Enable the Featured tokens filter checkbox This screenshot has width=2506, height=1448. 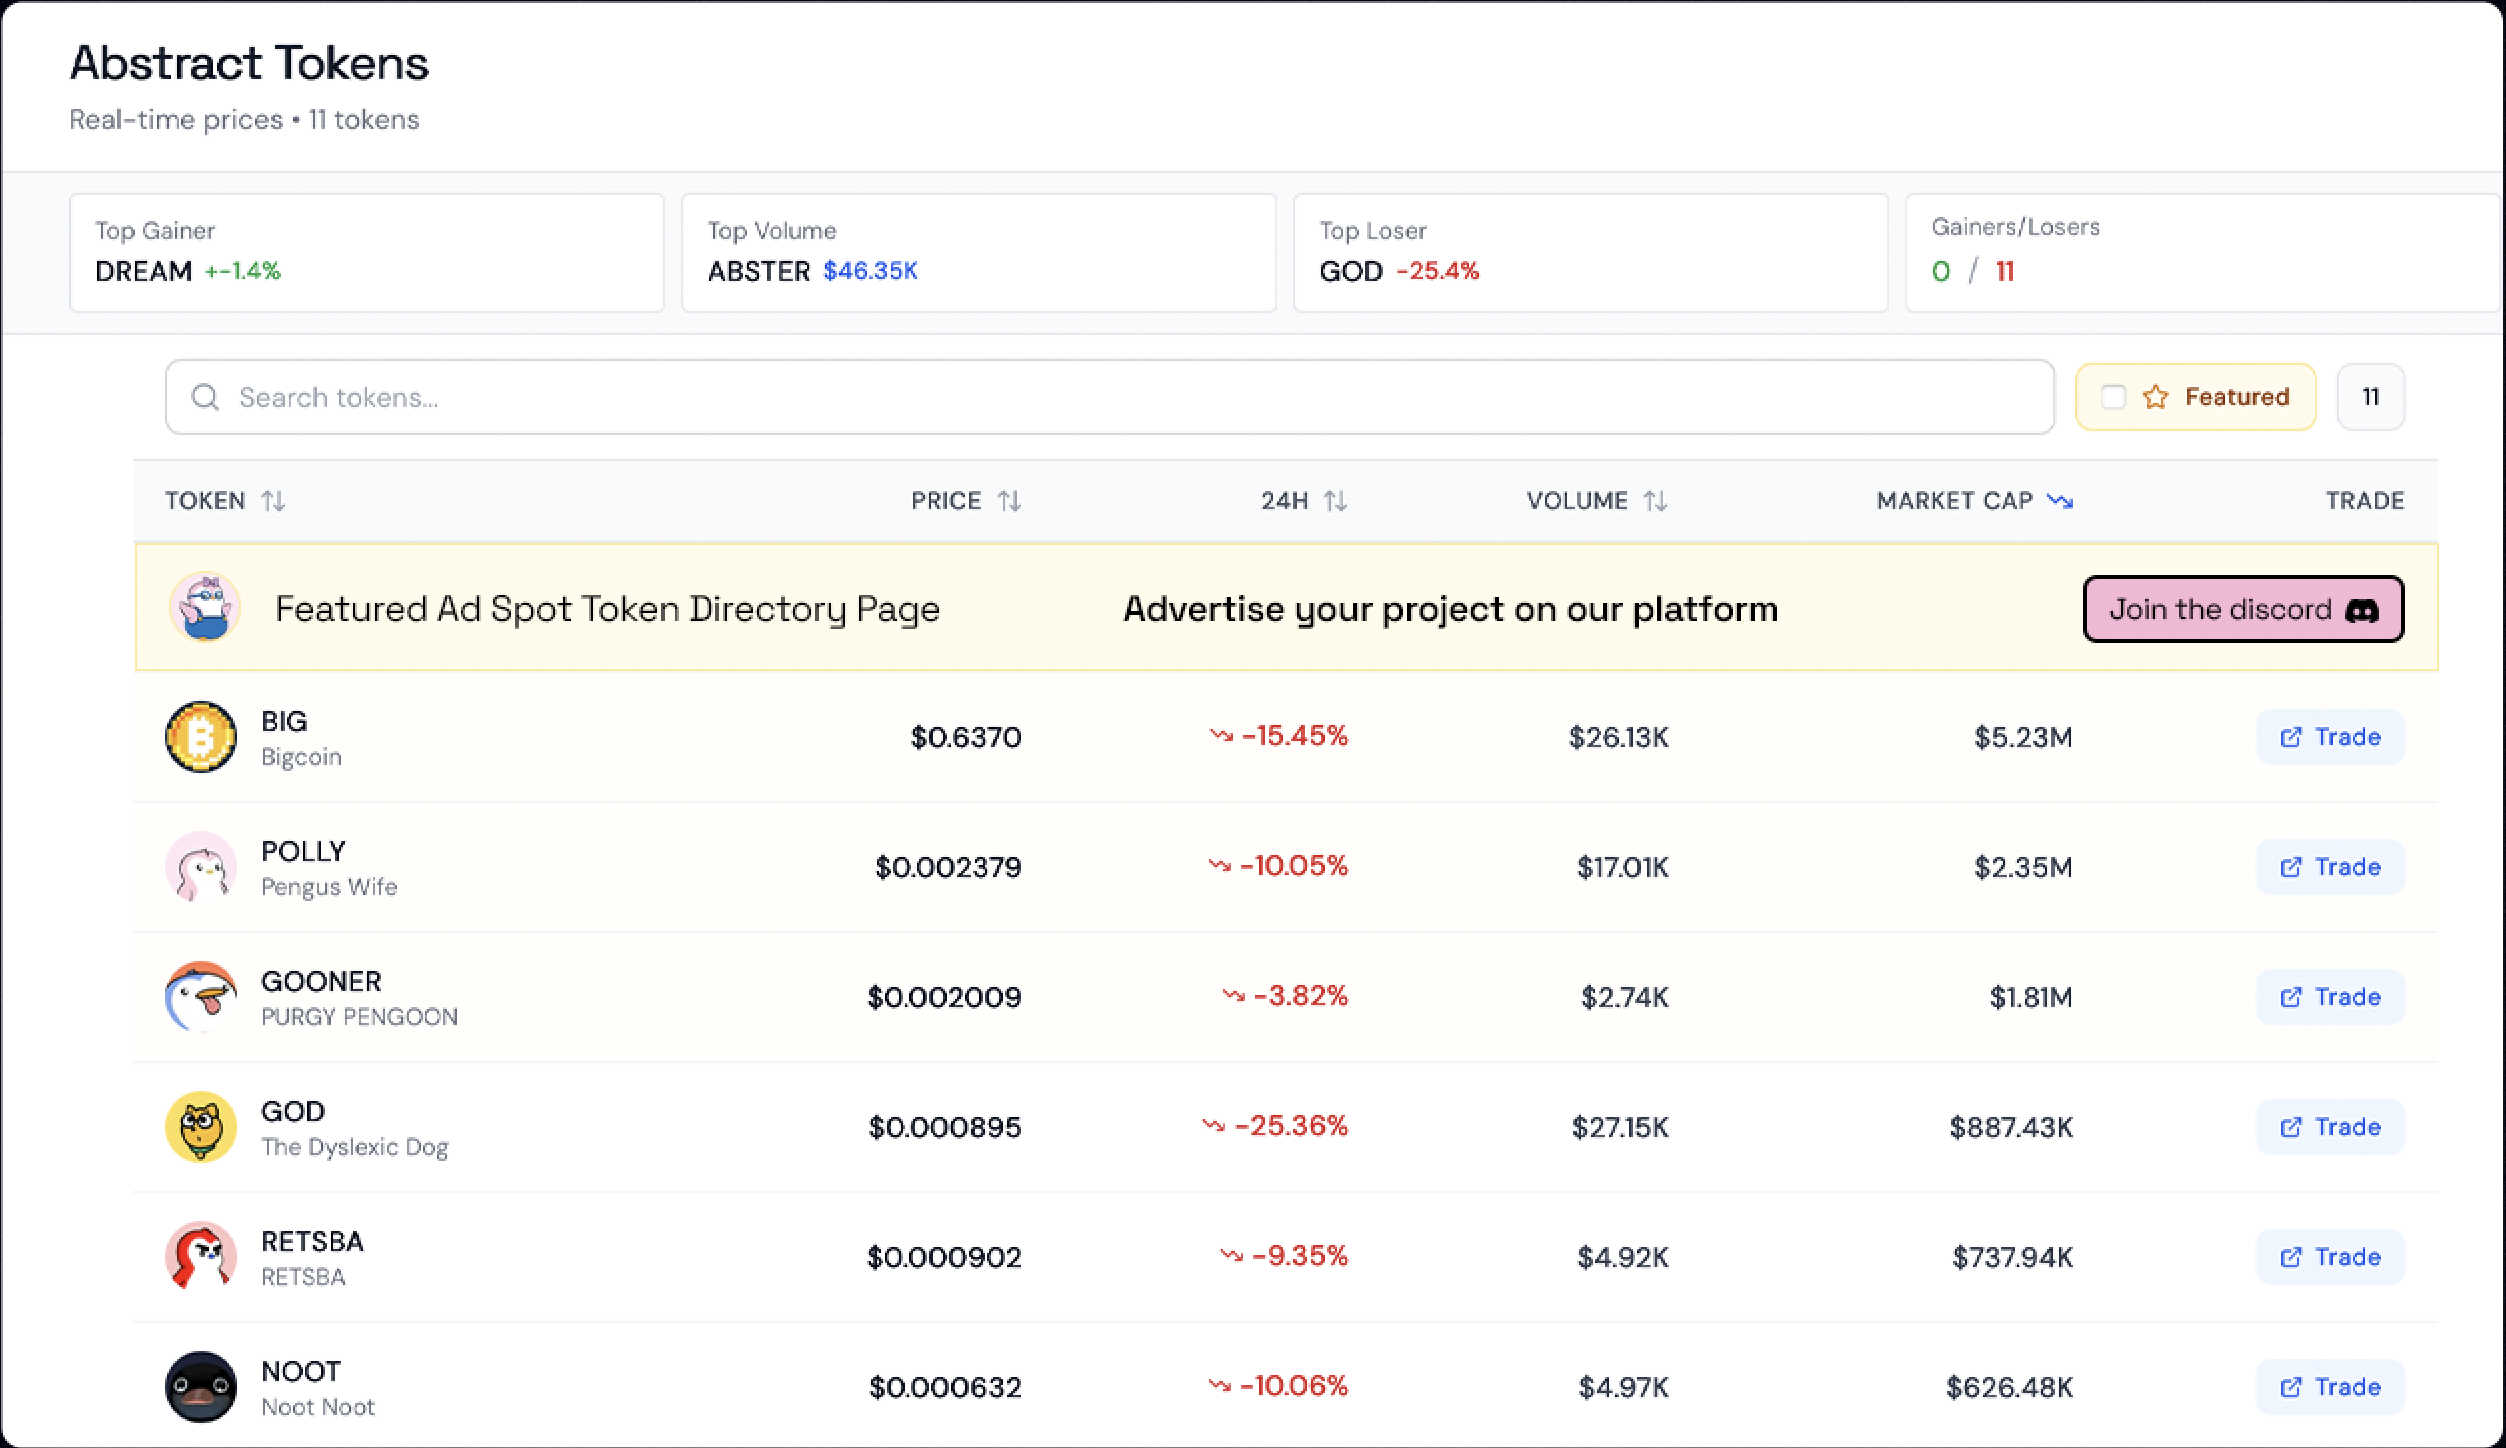point(2112,396)
